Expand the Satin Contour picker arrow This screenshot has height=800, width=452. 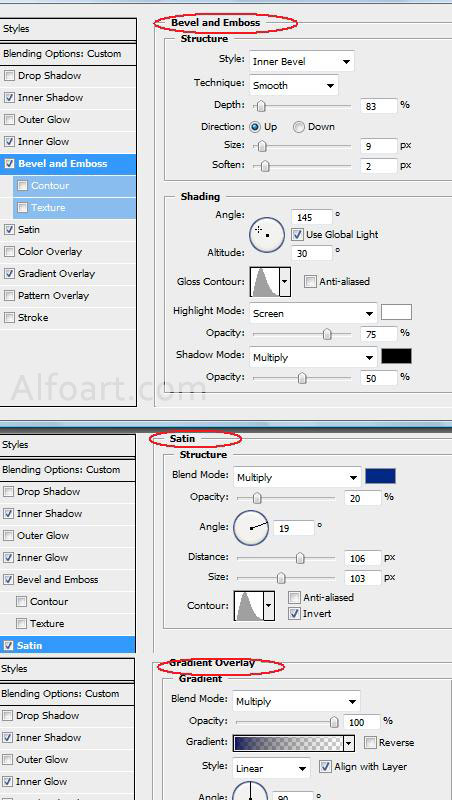[x=269, y=606]
